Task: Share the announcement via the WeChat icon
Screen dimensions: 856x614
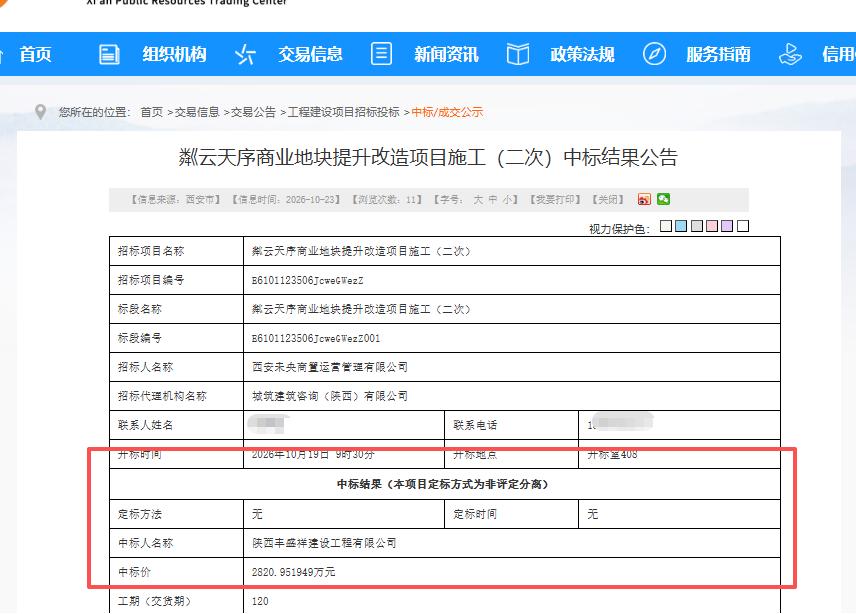Action: click(x=663, y=199)
